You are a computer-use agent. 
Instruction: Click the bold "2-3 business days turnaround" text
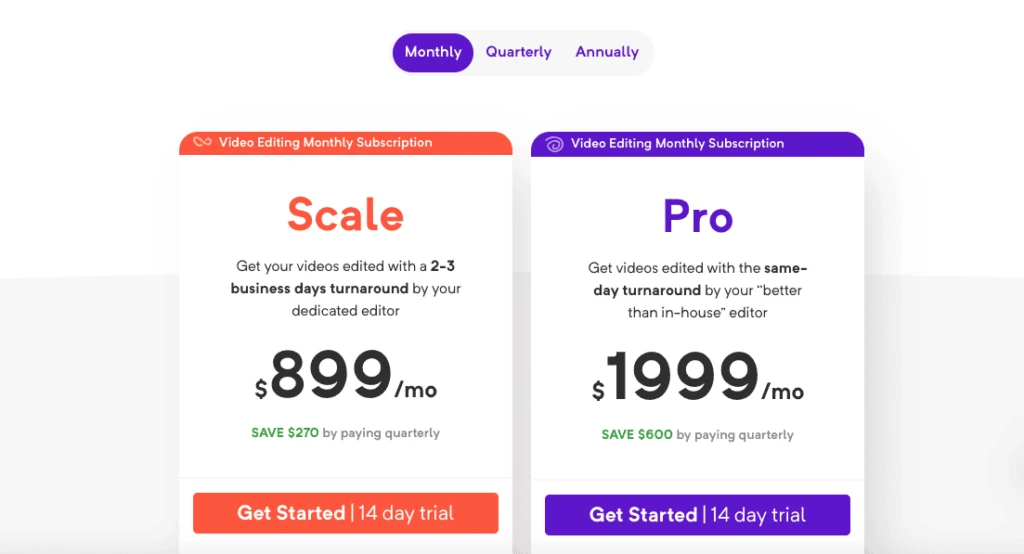(320, 288)
